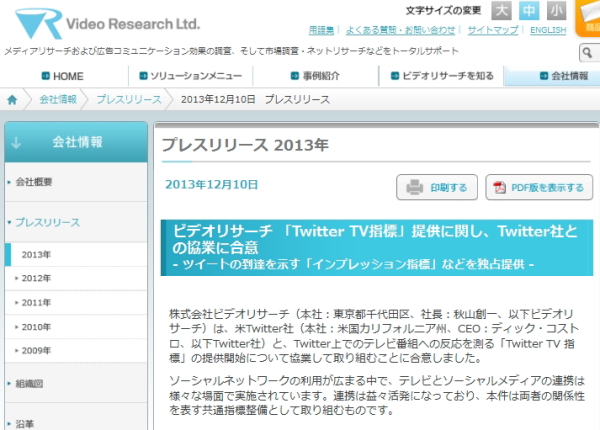Open よくある質問・お問い合わせ link
Viewport: 600px width, 430px height.
click(x=401, y=30)
